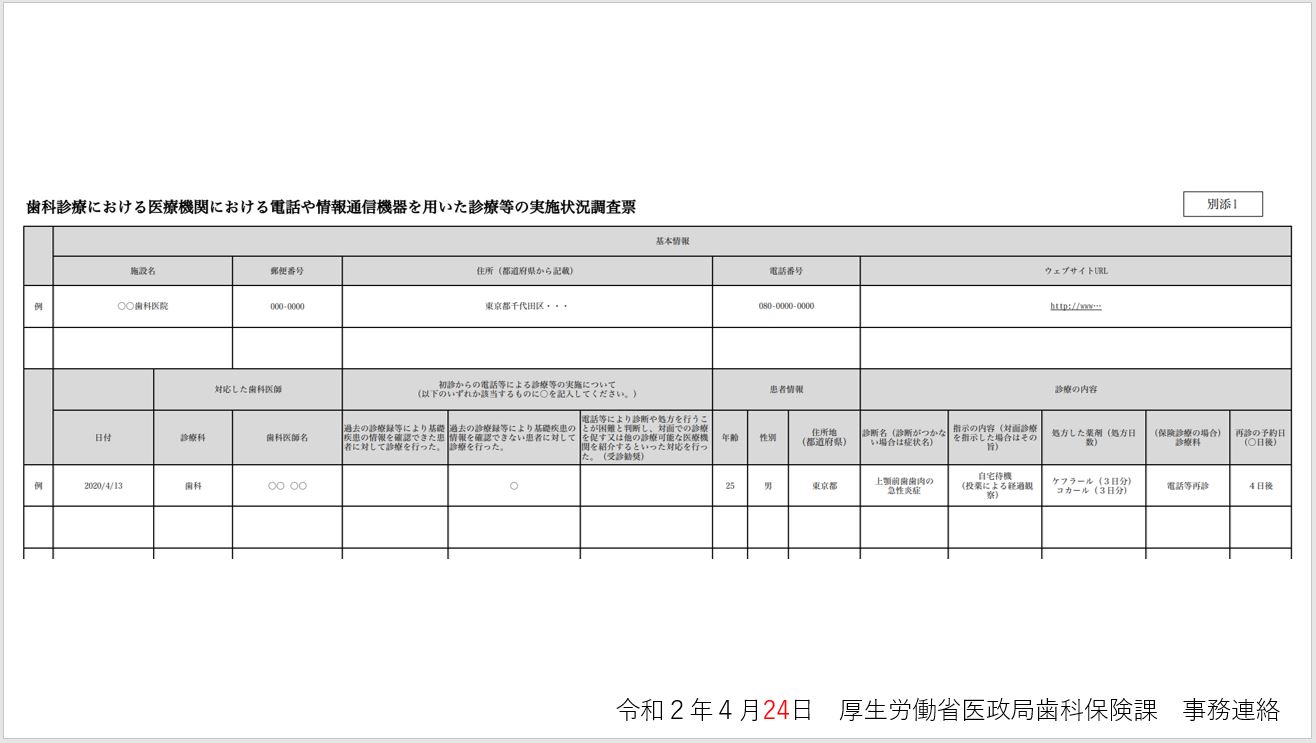1316x743 pixels.
Task: Select the 別添1 label box
Action: 1223,204
